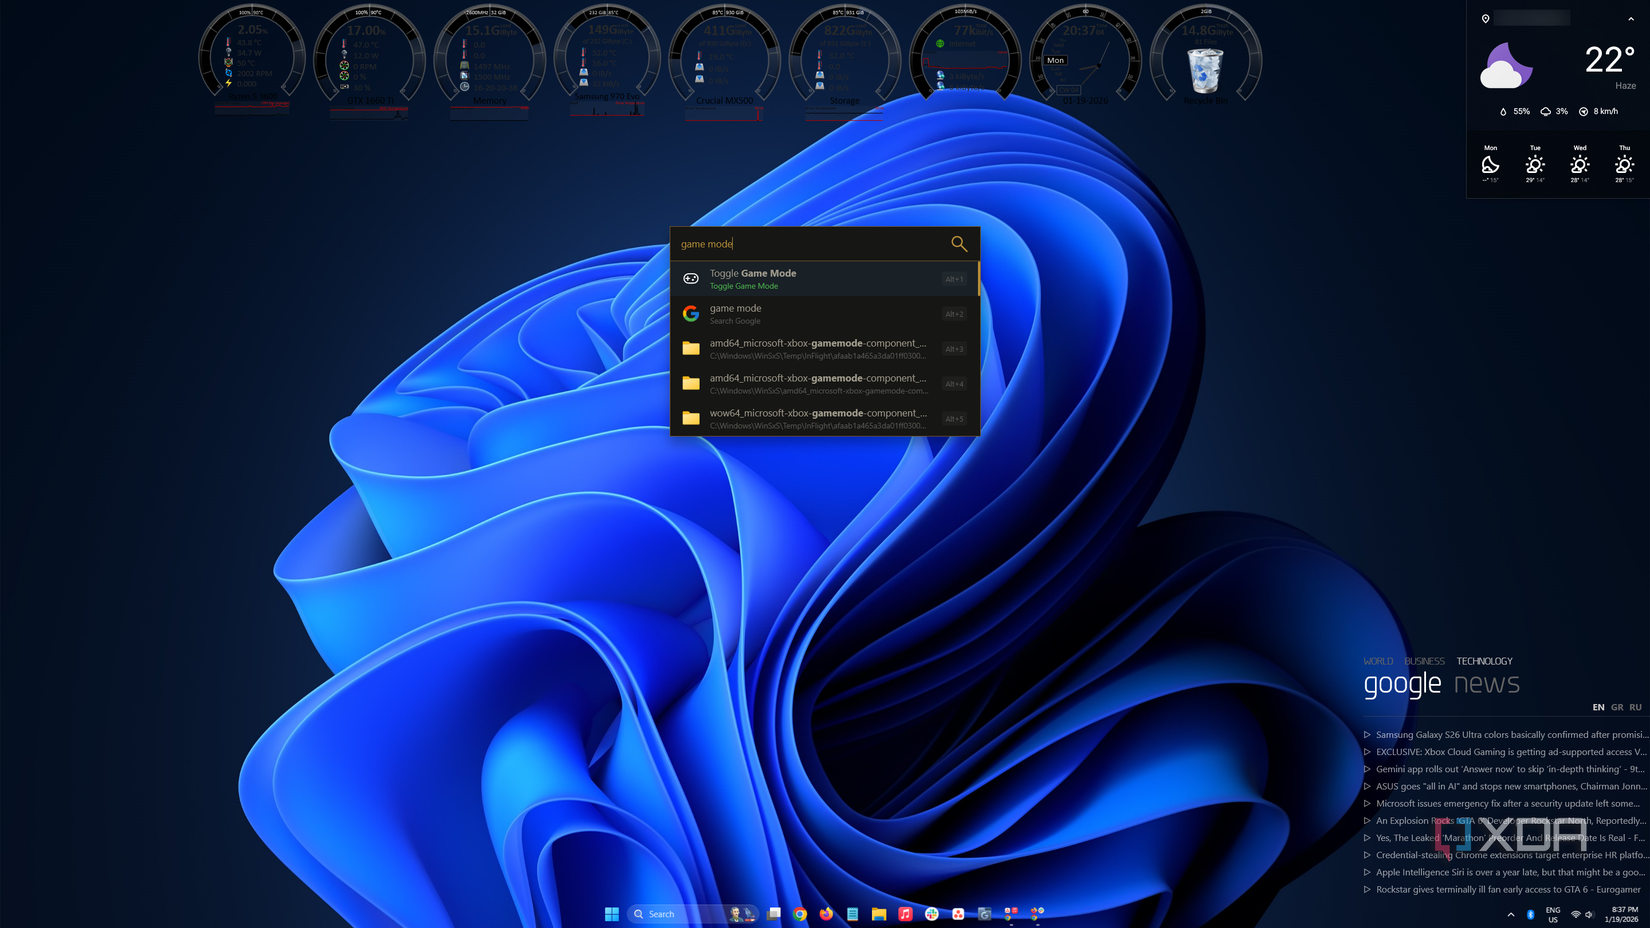Click the magnifier icon in the launcher

click(x=958, y=243)
